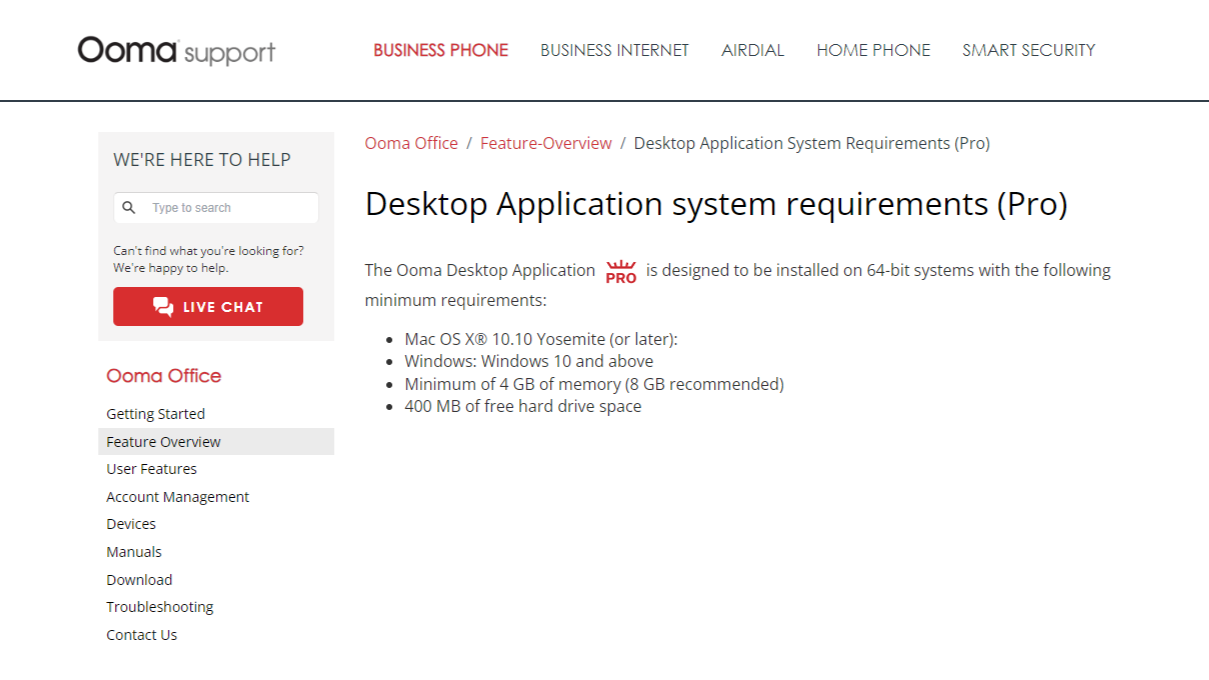Click the search magnifier icon
The image size is (1209, 680).
(x=129, y=208)
